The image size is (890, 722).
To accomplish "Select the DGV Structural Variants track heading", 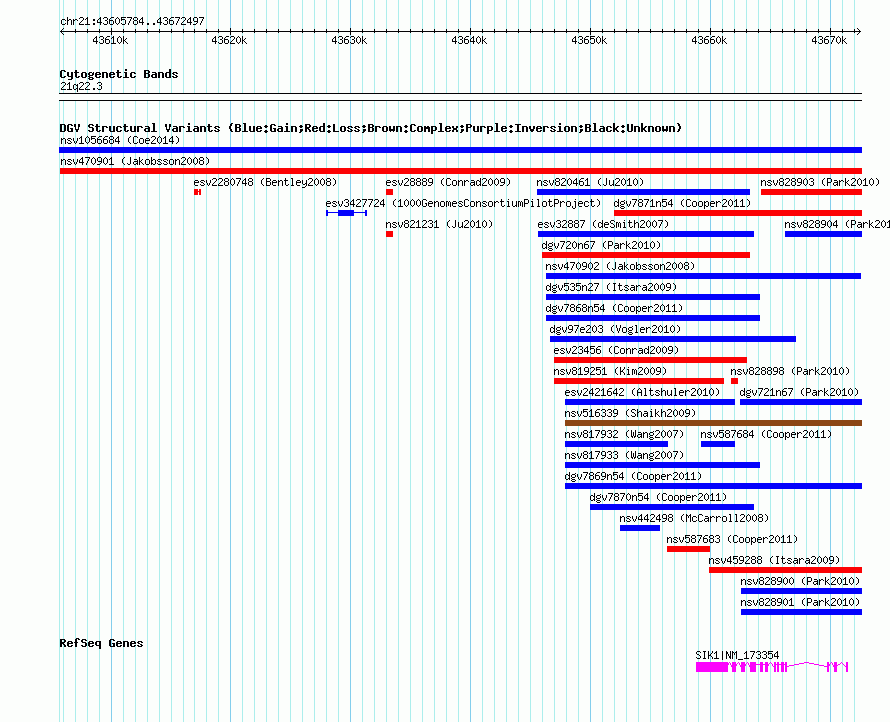I will point(370,128).
